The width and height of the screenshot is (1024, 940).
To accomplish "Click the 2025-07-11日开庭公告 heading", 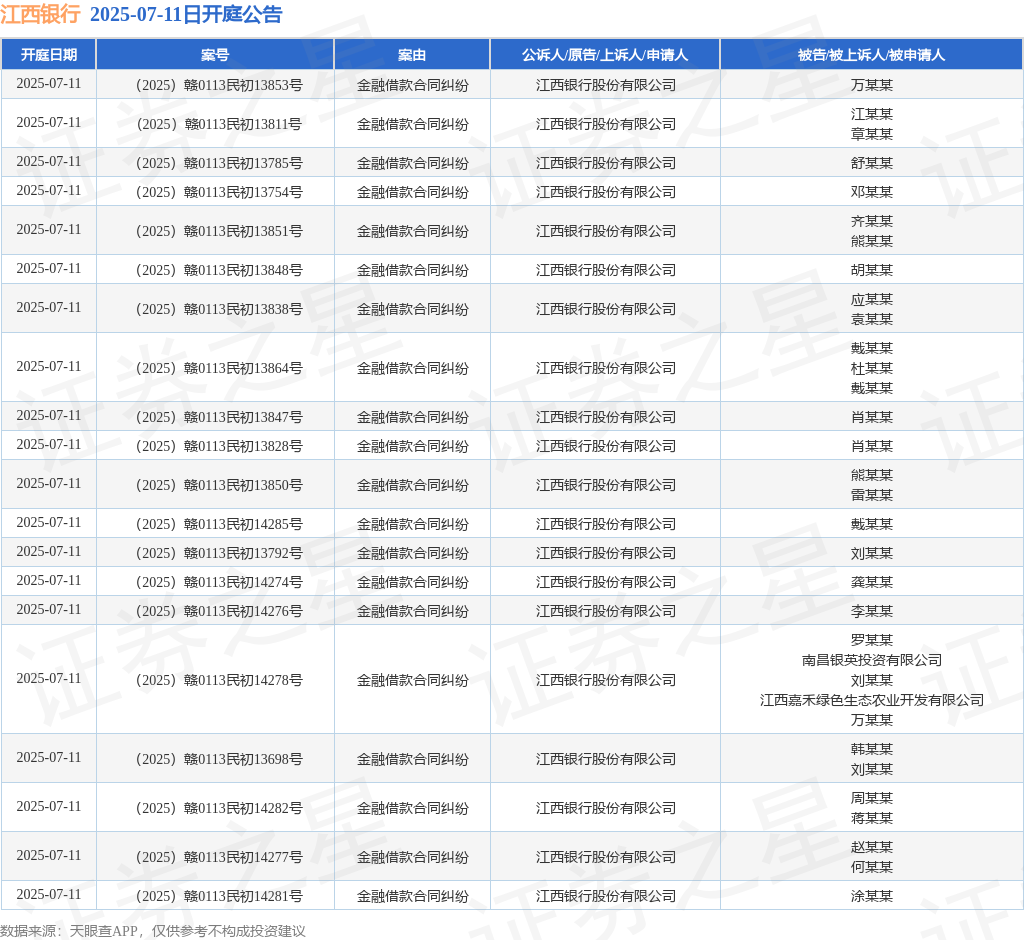I will click(x=186, y=14).
